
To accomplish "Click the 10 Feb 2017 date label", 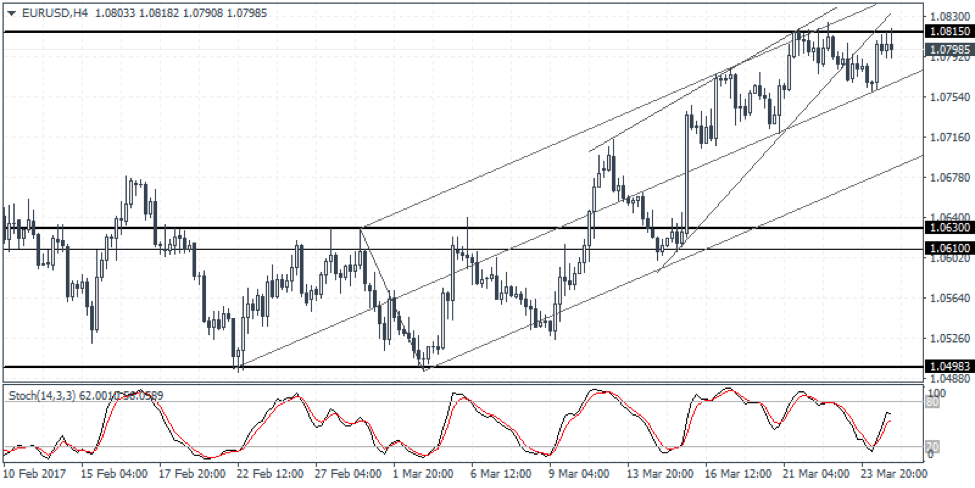I will [x=36, y=473].
